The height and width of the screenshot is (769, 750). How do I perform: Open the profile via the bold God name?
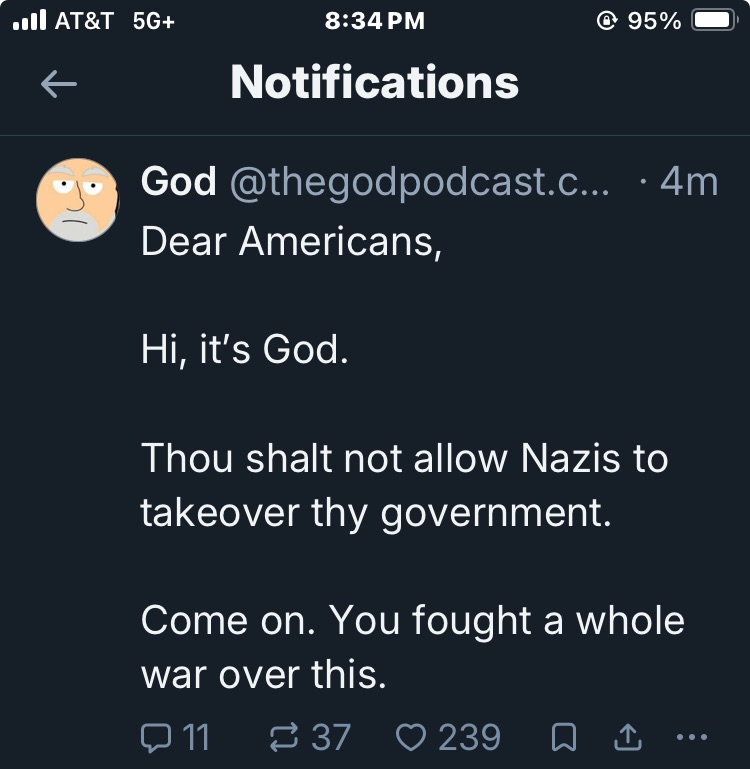click(x=178, y=181)
